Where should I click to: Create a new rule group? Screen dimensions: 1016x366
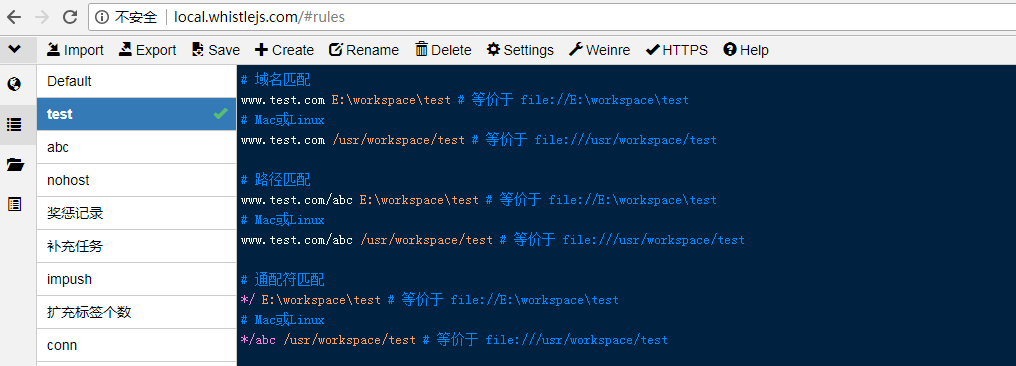(284, 50)
